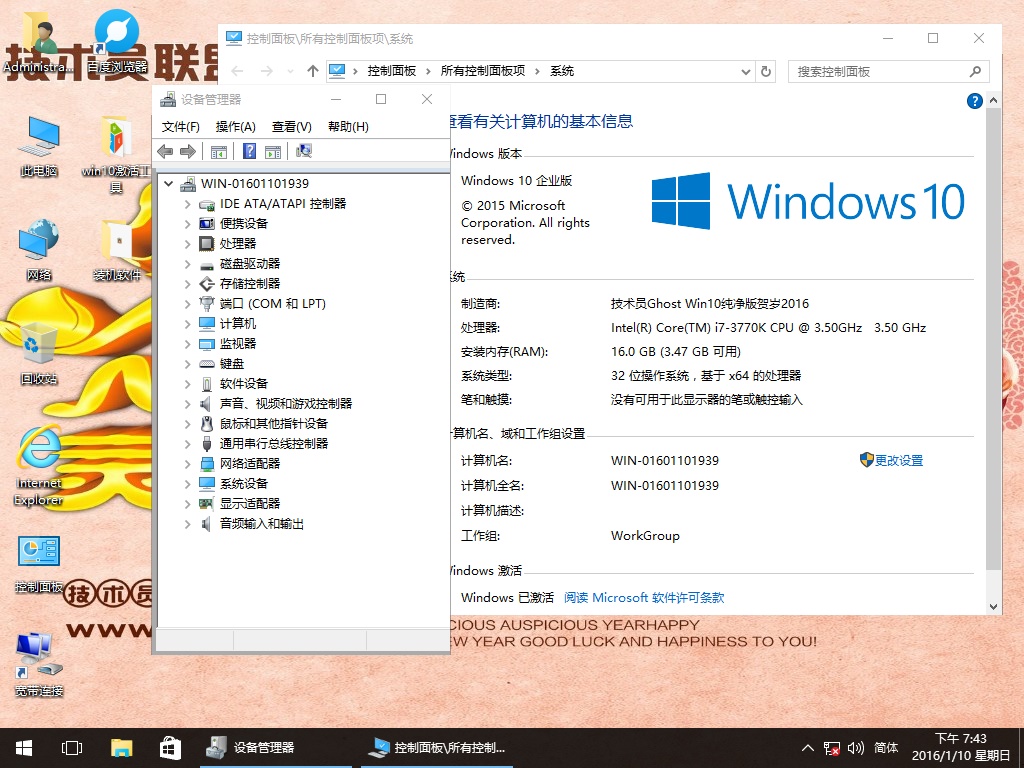The height and width of the screenshot is (768, 1024).
Task: Expand the 通用串行总线控制器 tree node
Action: (187, 444)
